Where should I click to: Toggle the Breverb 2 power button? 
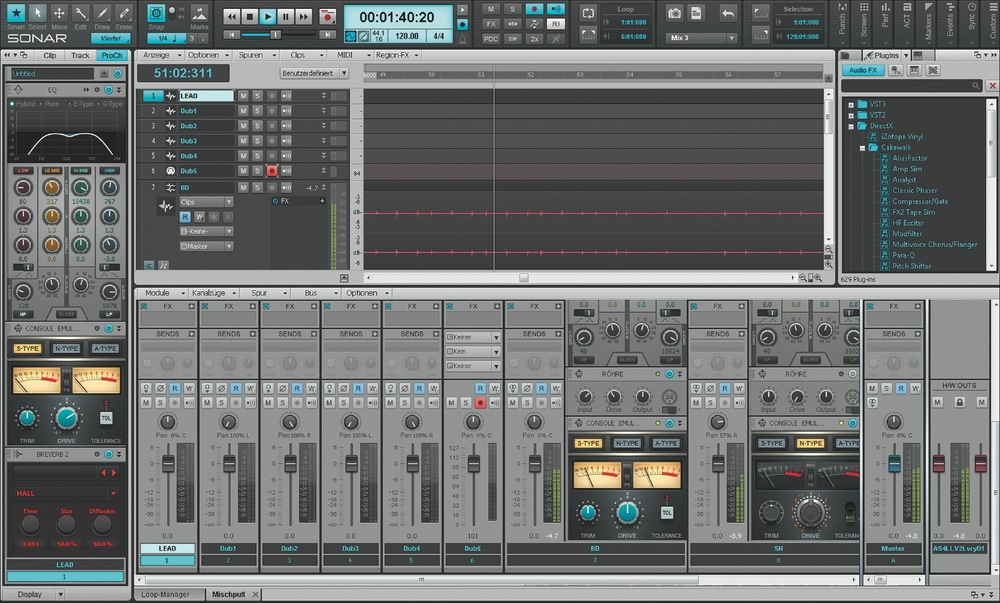click(108, 454)
